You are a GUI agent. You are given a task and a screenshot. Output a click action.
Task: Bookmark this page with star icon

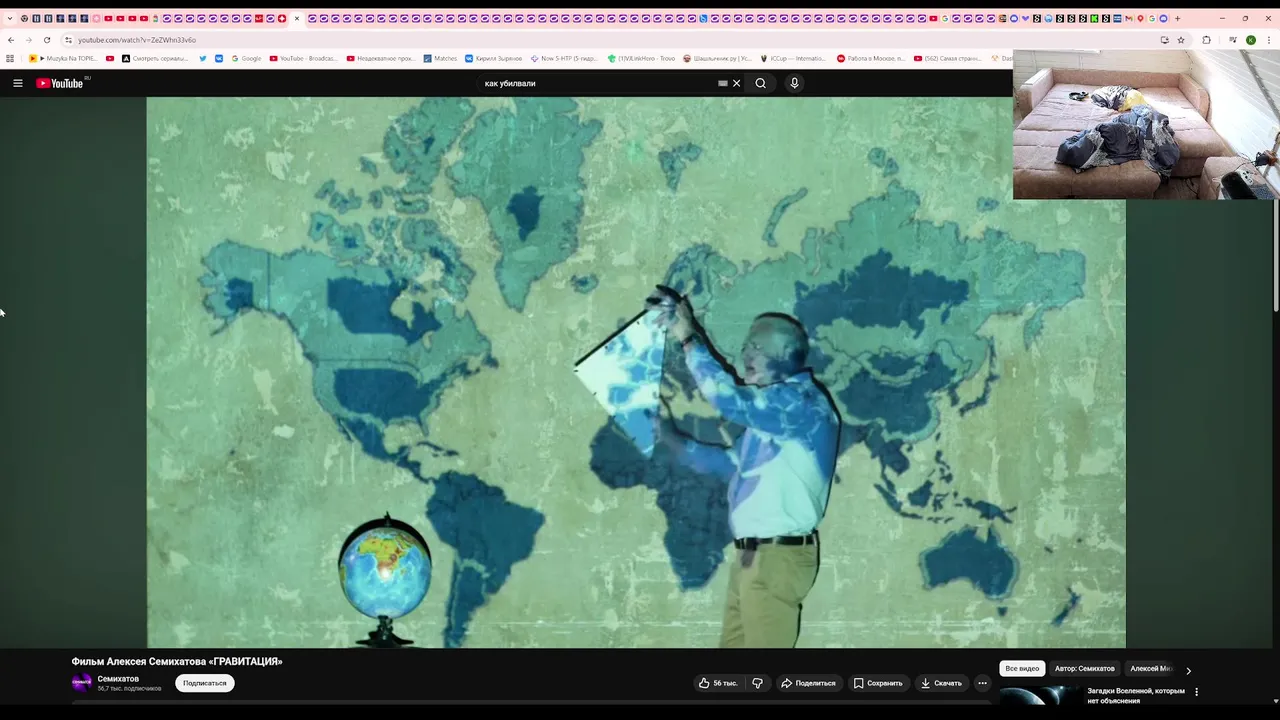point(1181,40)
